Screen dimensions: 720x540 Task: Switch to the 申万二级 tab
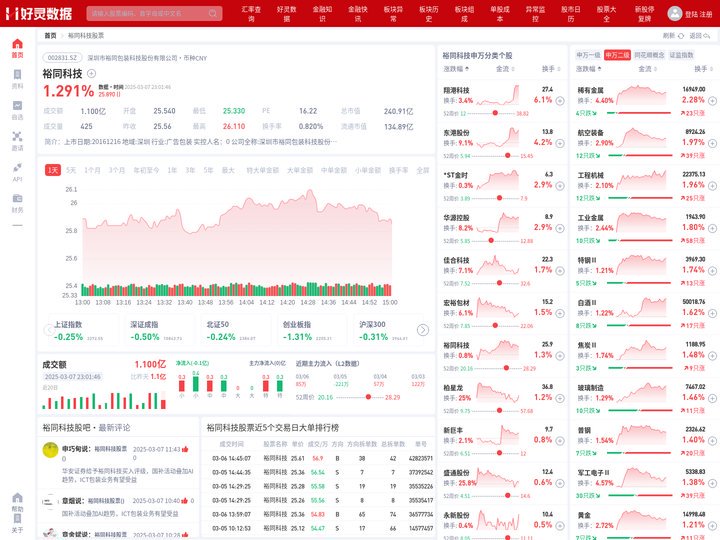tap(617, 55)
